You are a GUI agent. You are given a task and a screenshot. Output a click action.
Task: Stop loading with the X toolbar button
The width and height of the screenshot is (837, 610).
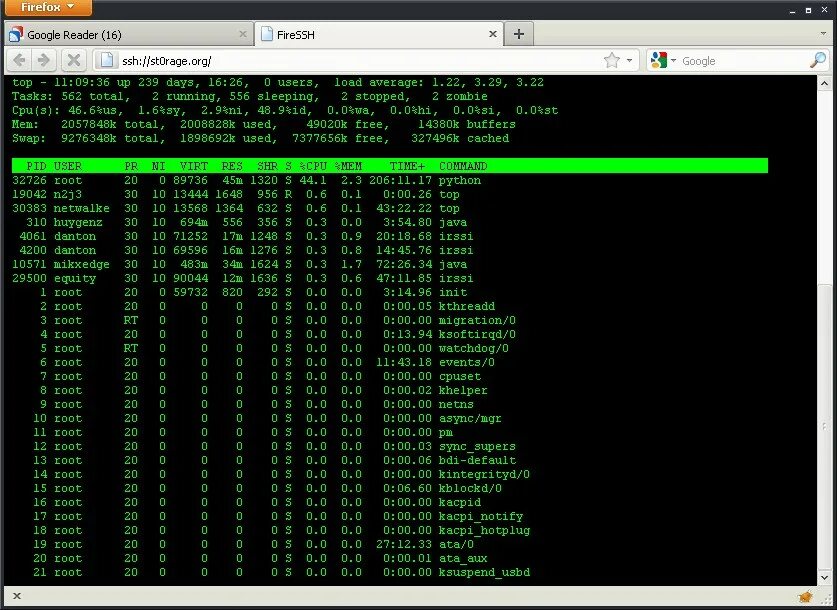point(74,60)
